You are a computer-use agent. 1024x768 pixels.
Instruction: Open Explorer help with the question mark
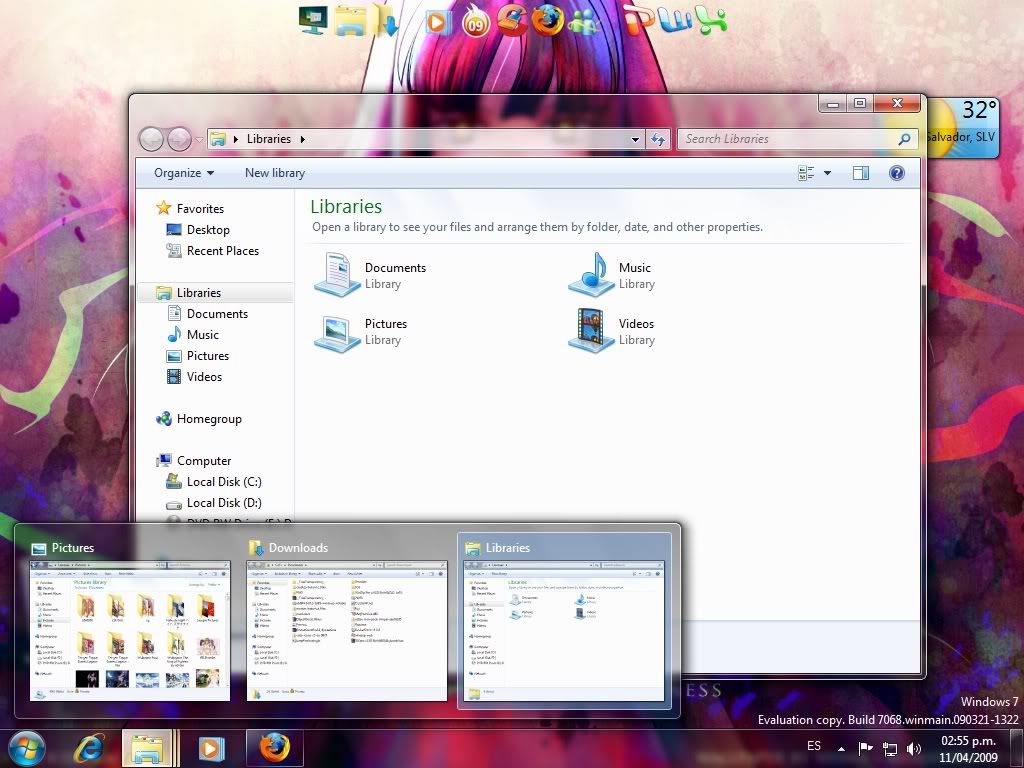coord(897,173)
